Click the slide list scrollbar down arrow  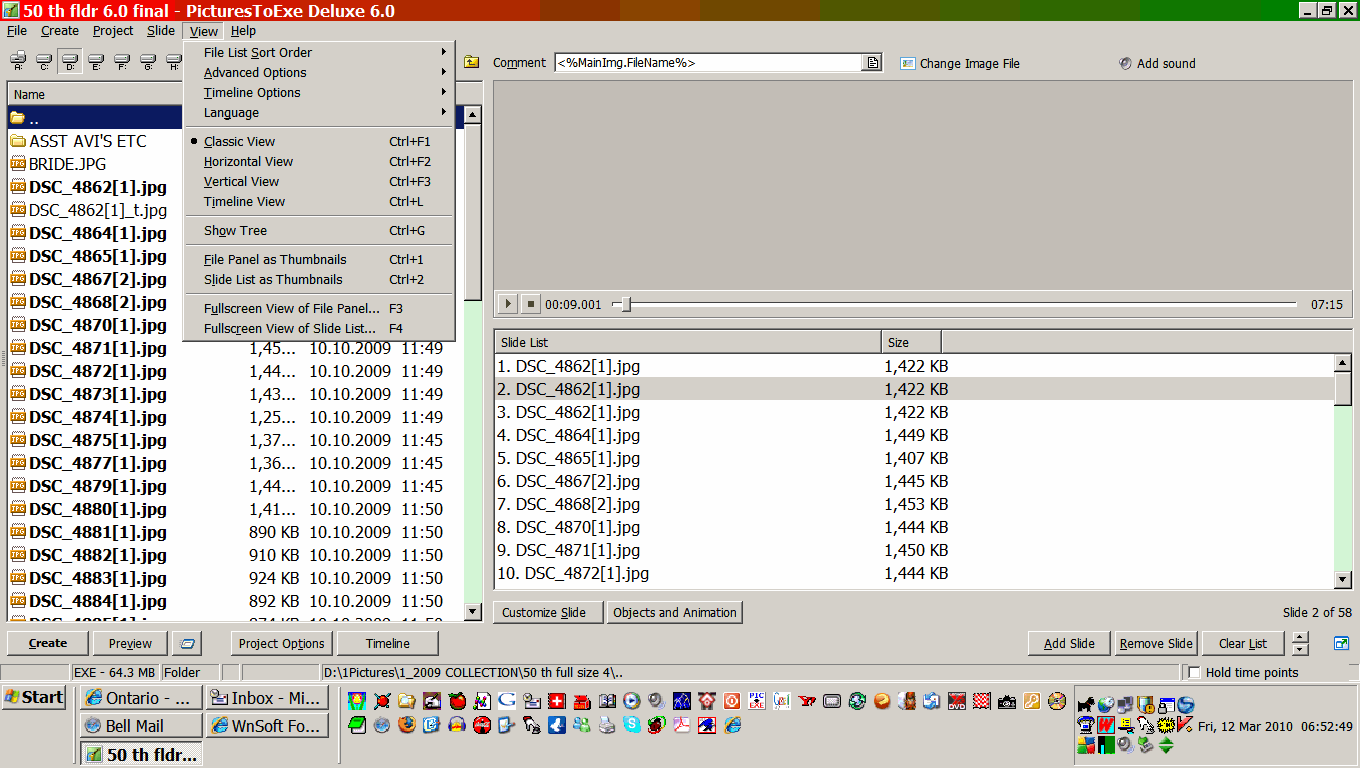(x=1343, y=579)
